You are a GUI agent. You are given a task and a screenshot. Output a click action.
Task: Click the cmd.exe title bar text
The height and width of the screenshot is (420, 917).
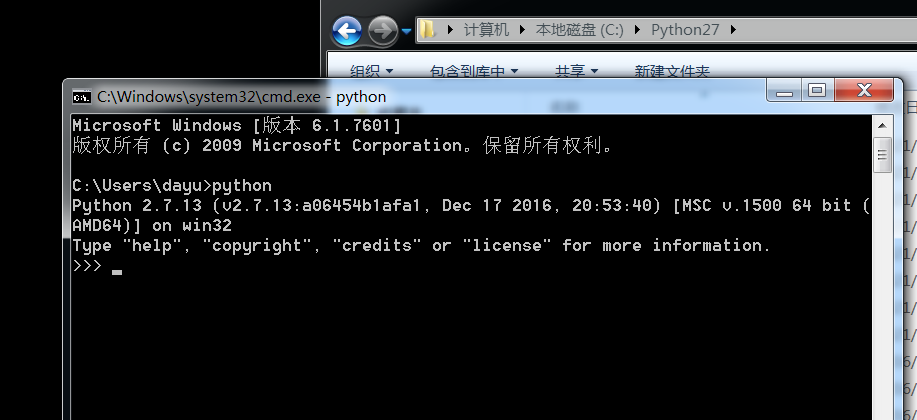pos(242,97)
